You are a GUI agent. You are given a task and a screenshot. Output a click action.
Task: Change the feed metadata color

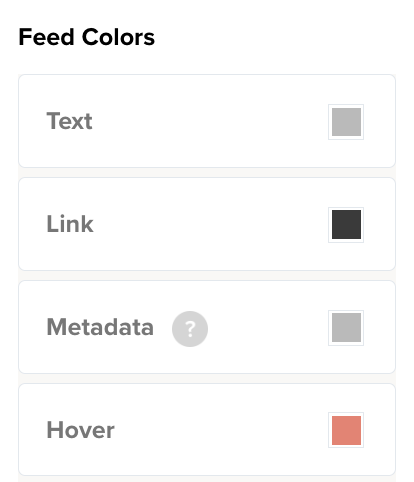click(x=346, y=328)
